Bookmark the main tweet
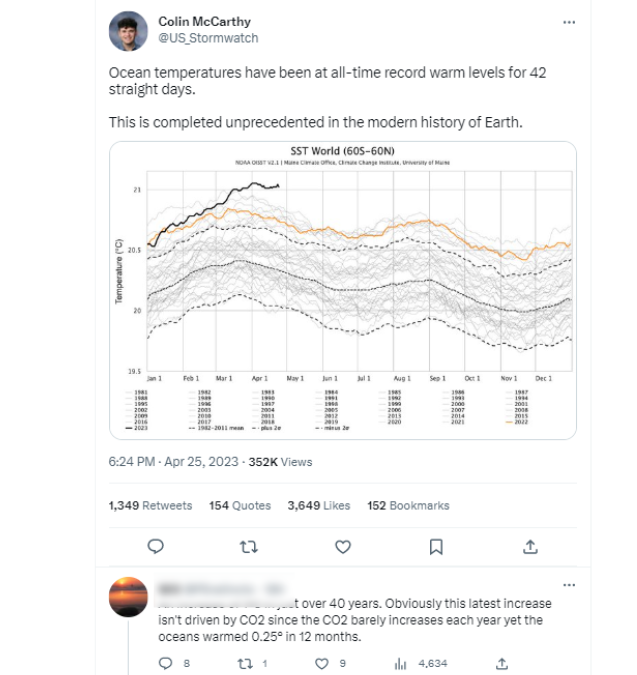This screenshot has width=637, height=675. tap(436, 546)
